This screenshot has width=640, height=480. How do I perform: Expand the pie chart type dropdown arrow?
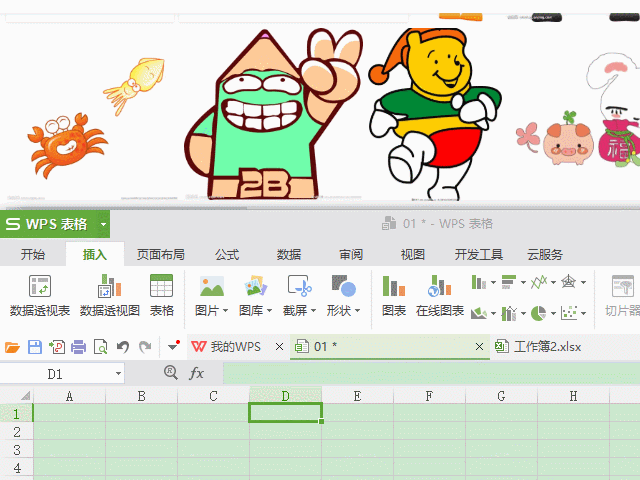pyautogui.click(x=553, y=313)
